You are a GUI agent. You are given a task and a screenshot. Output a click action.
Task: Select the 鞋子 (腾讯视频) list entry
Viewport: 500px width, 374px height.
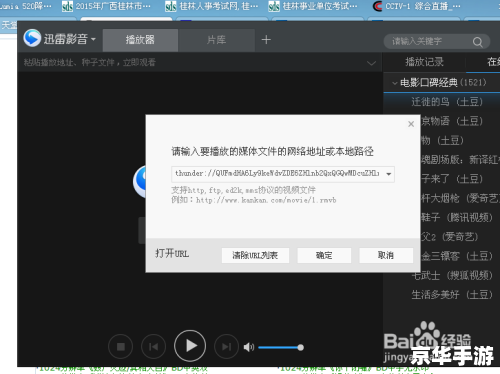tap(457, 217)
